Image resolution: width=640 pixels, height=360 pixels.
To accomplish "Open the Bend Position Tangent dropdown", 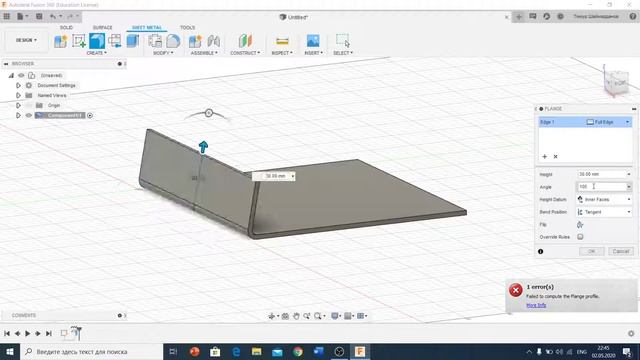I will [x=604, y=212].
